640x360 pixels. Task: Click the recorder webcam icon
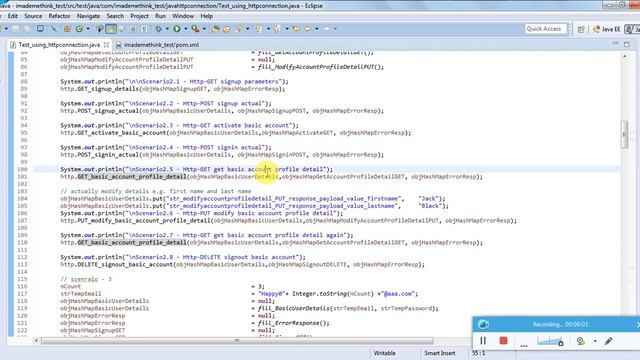[580, 341]
